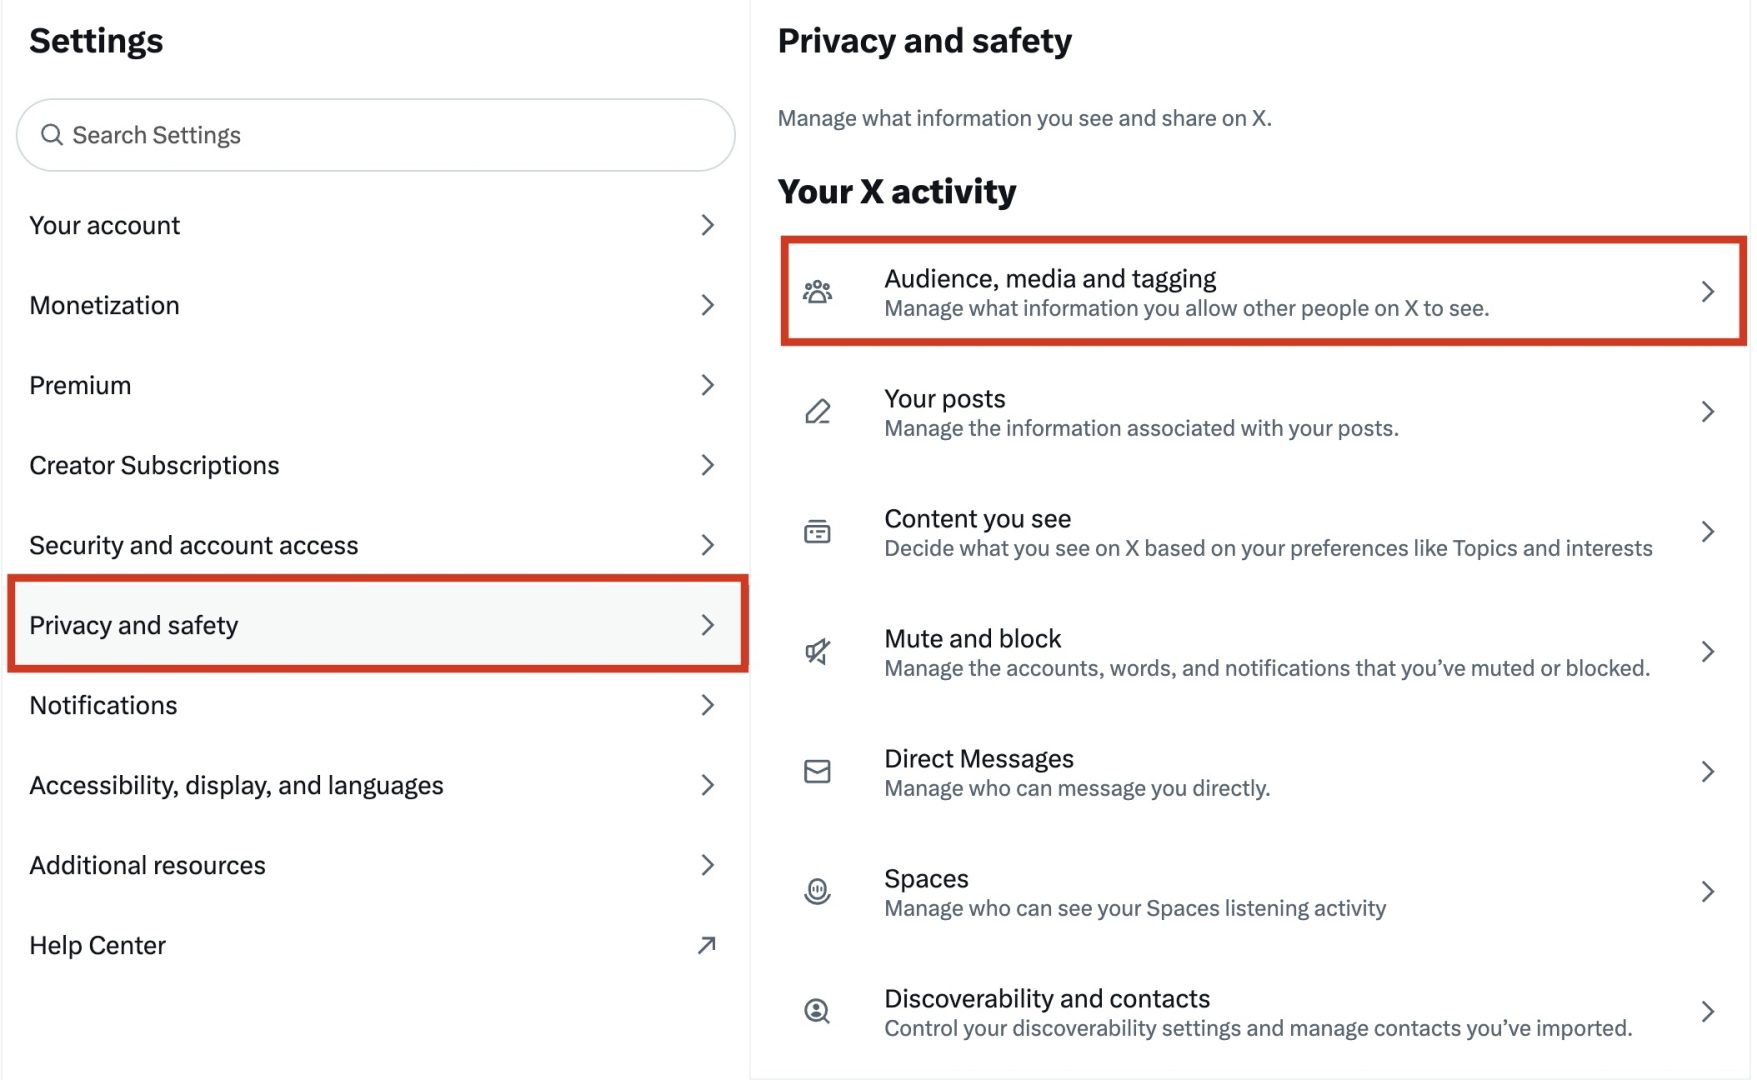
Task: Click the microphone icon next to Spaces
Action: point(818,891)
